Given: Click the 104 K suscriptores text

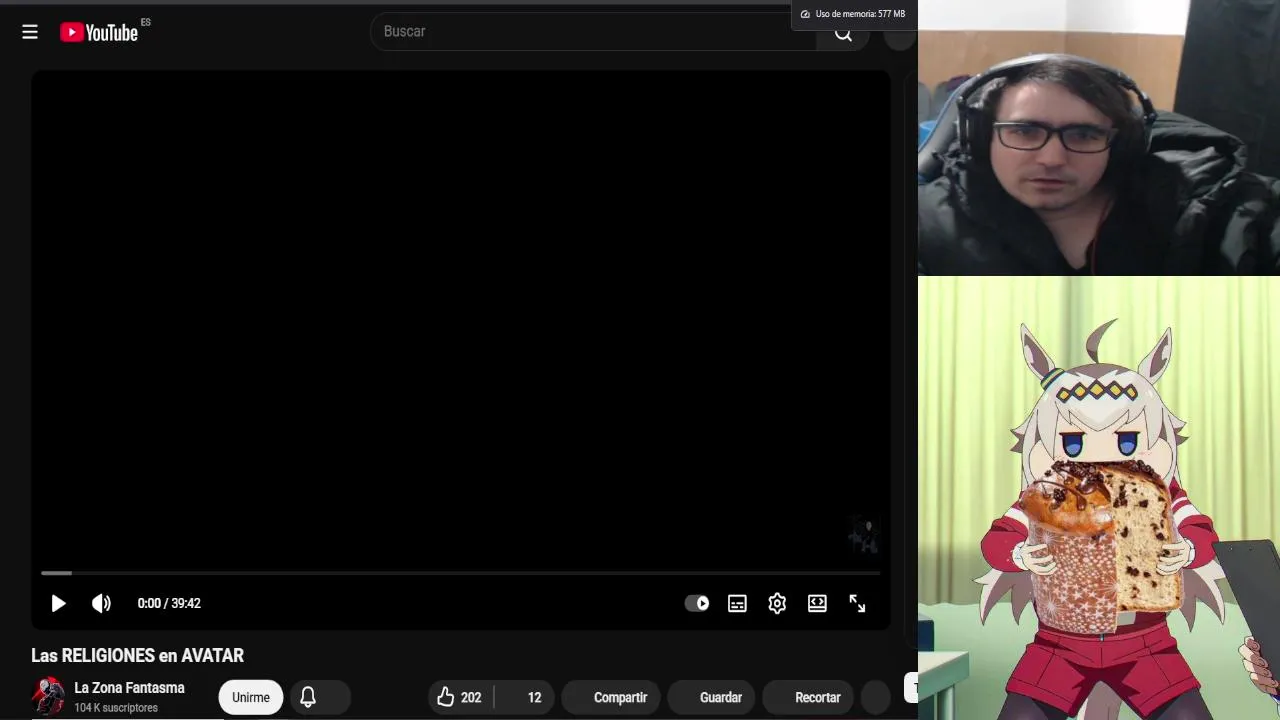Looking at the screenshot, I should (x=116, y=708).
